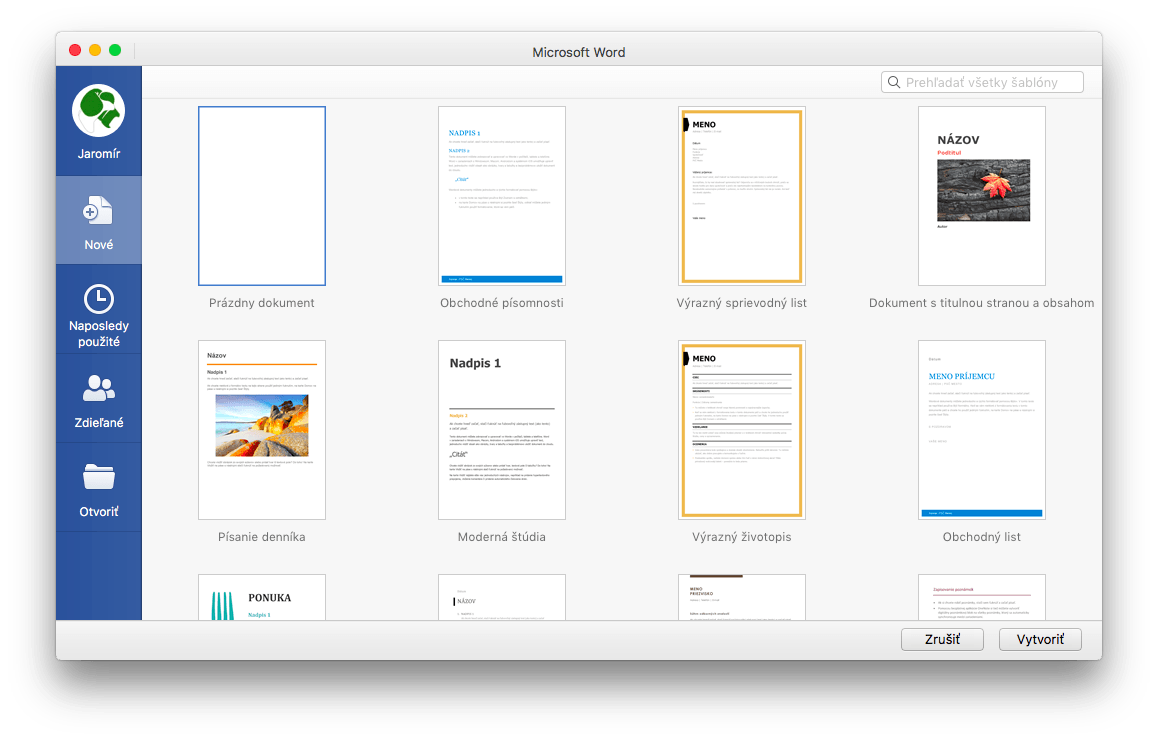
Task: Select Dokument s titulnou stranou a obsahom thumbnail
Action: coord(981,196)
